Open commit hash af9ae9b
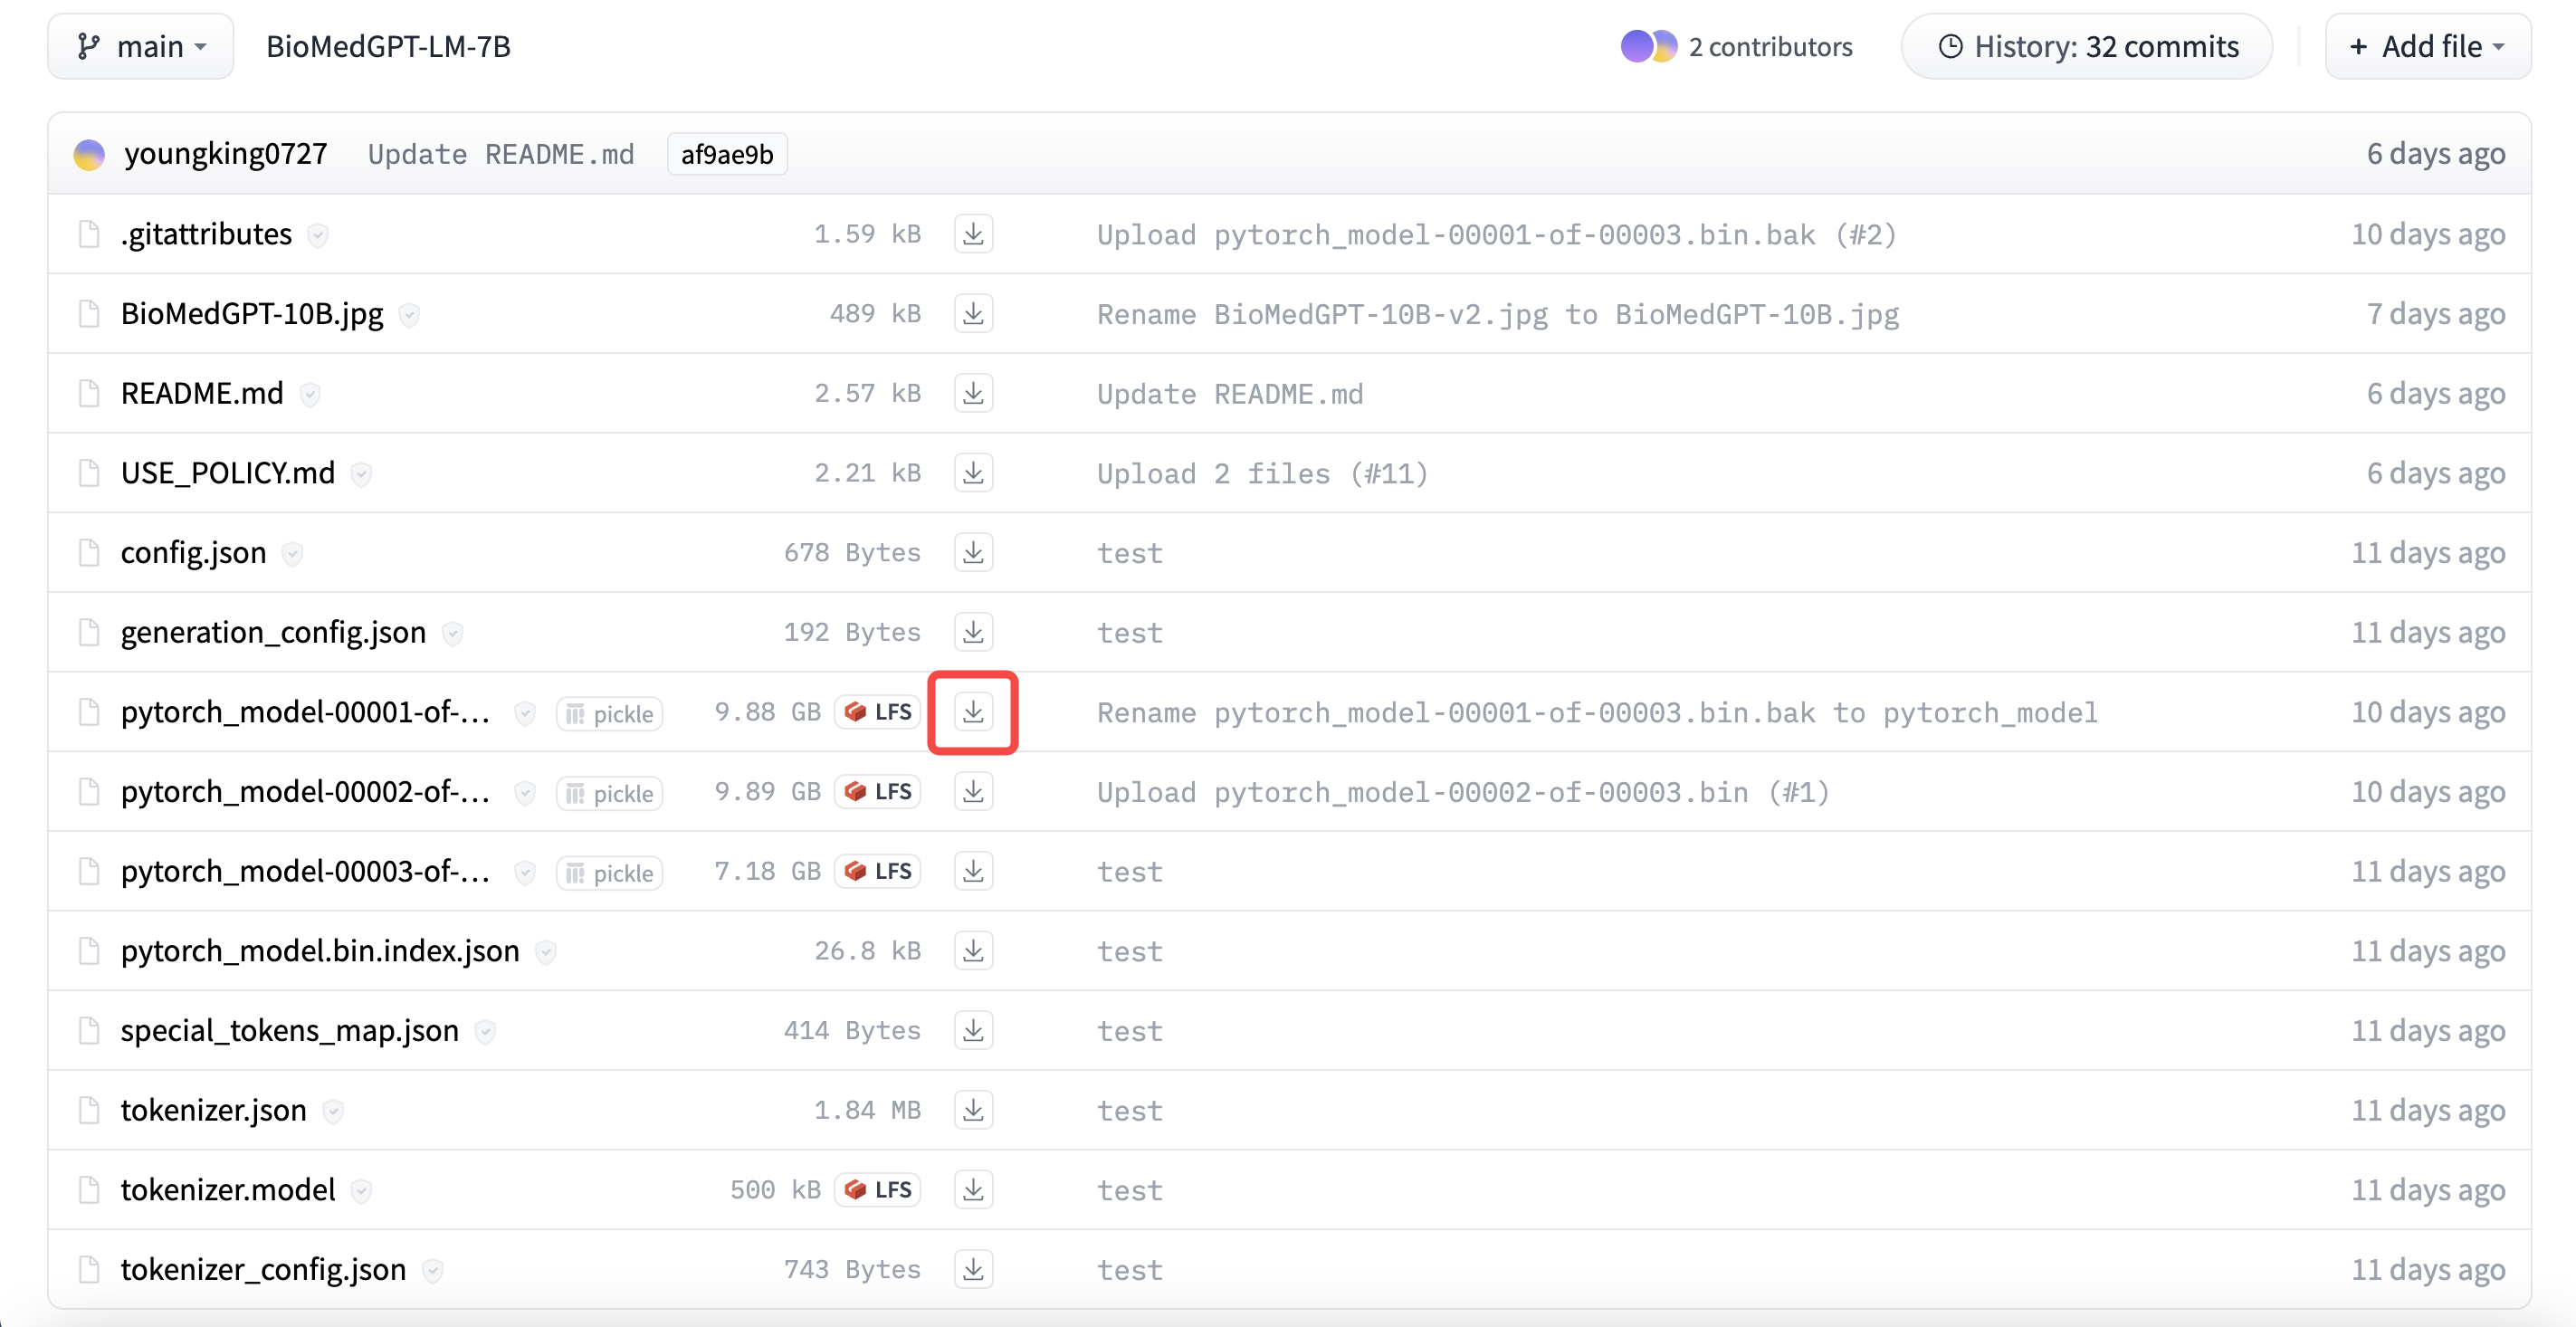2576x1327 pixels. tap(727, 154)
